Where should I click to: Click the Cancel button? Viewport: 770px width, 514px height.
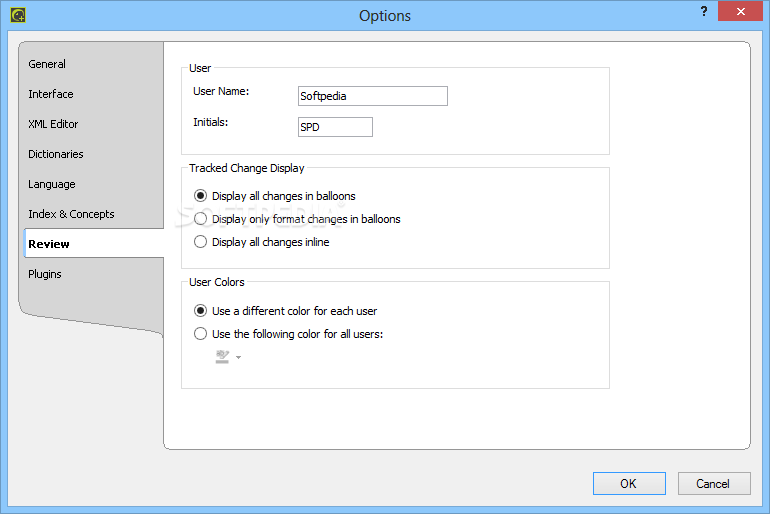pos(714,484)
